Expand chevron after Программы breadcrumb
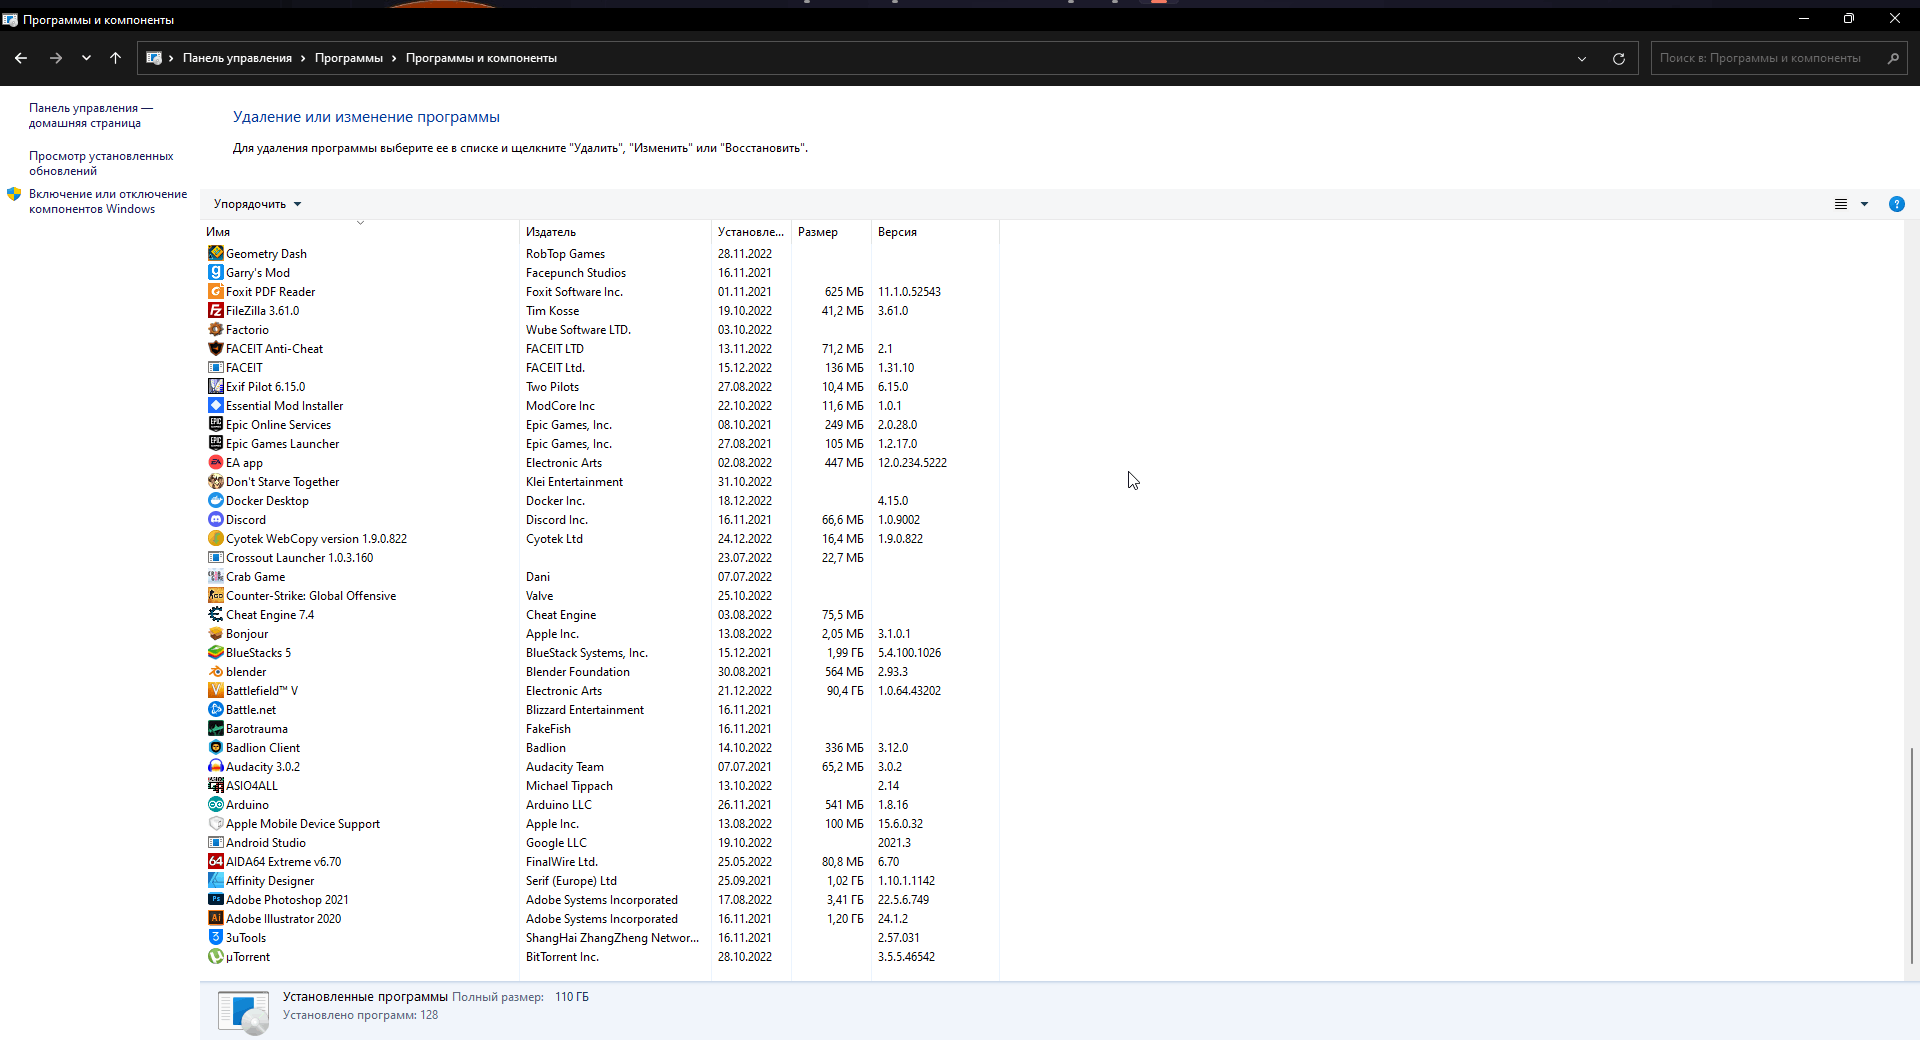The width and height of the screenshot is (1920, 1040). (x=394, y=58)
